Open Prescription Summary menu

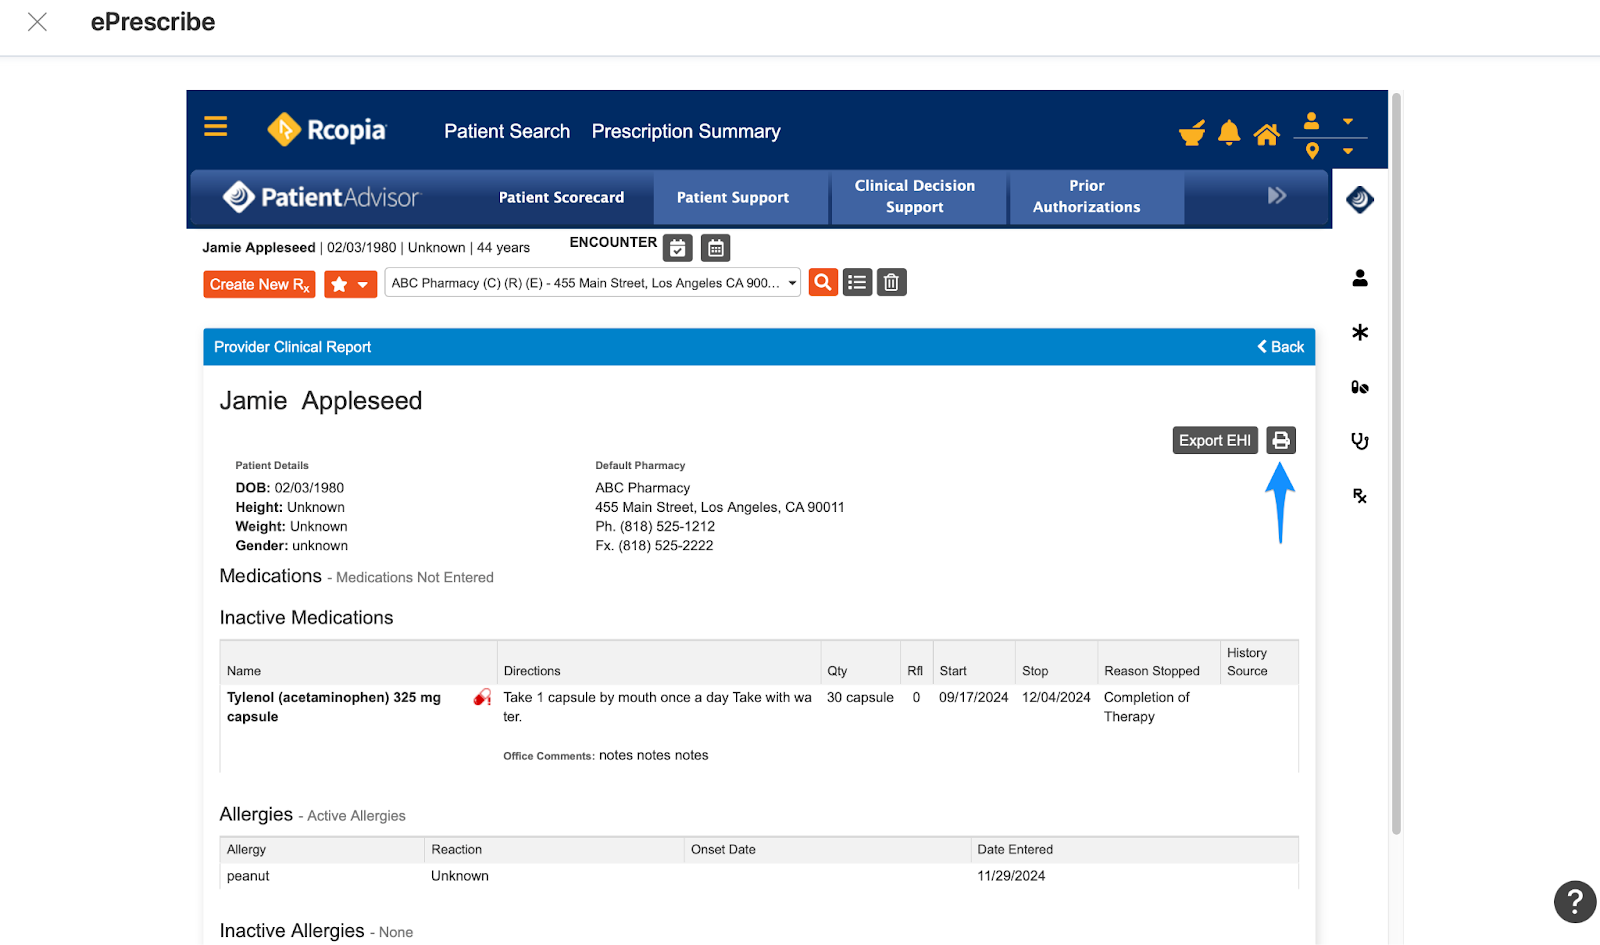(686, 131)
